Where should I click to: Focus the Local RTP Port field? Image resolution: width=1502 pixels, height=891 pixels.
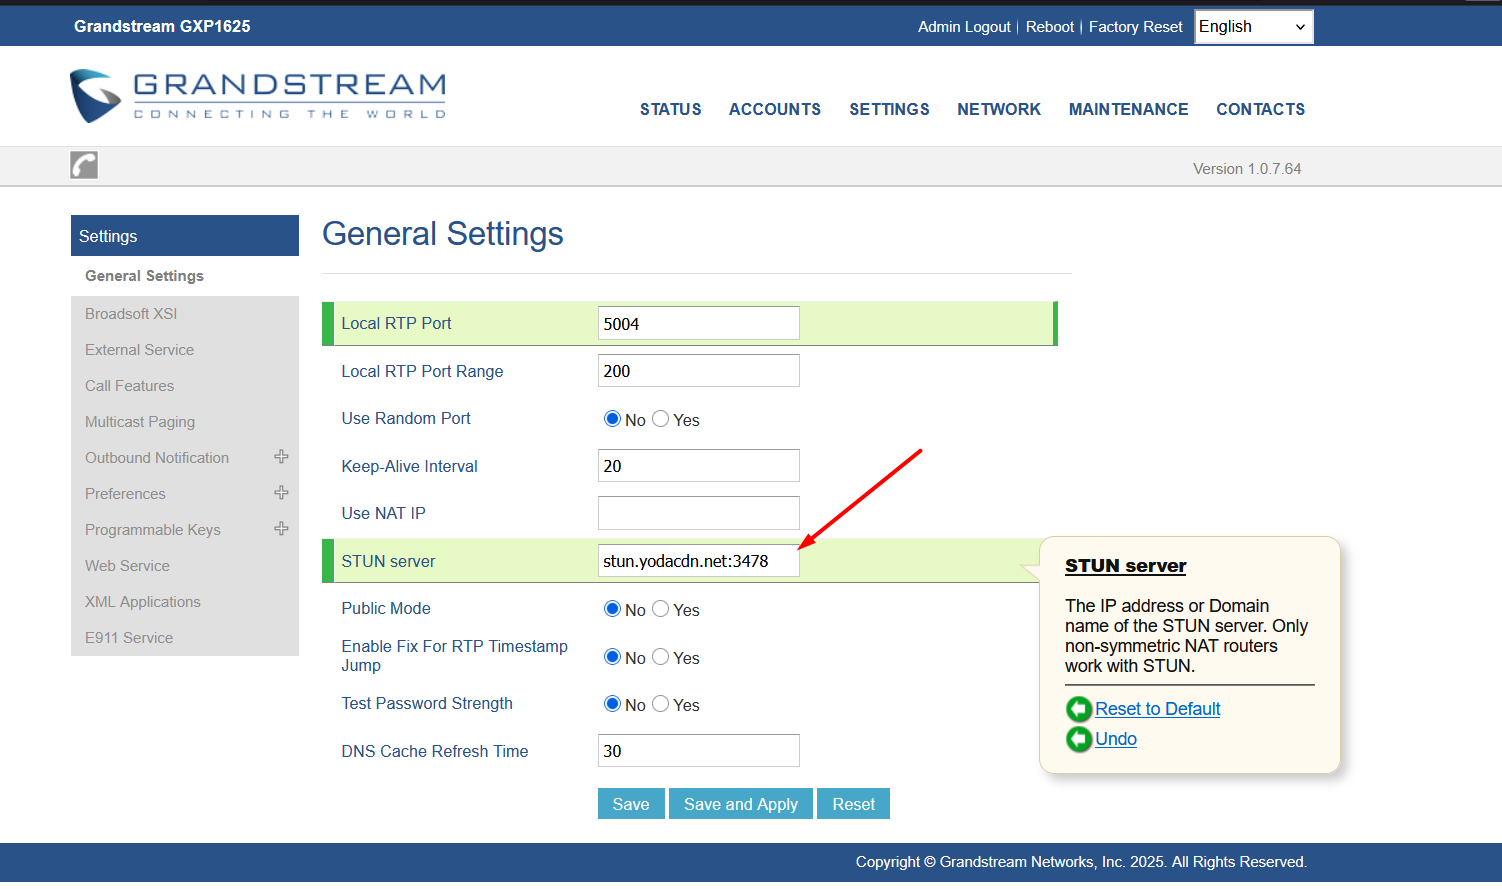699,323
